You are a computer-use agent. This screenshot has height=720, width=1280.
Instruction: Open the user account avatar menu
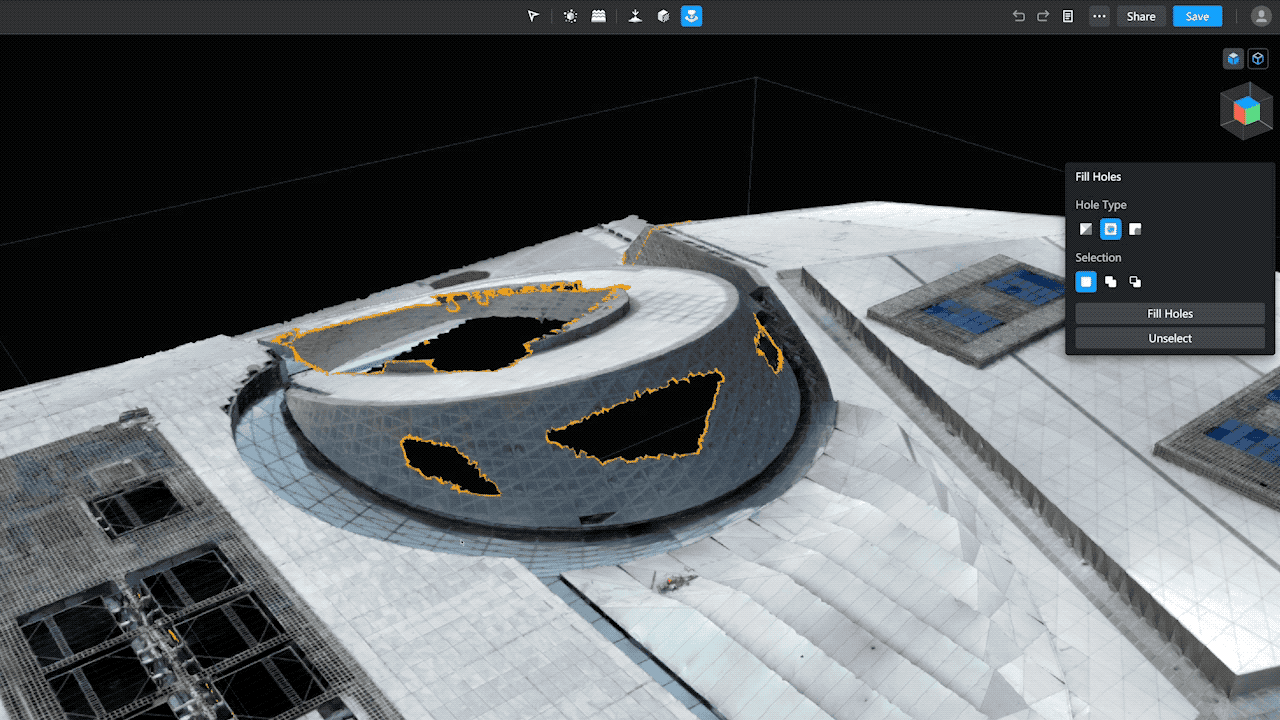[1260, 16]
